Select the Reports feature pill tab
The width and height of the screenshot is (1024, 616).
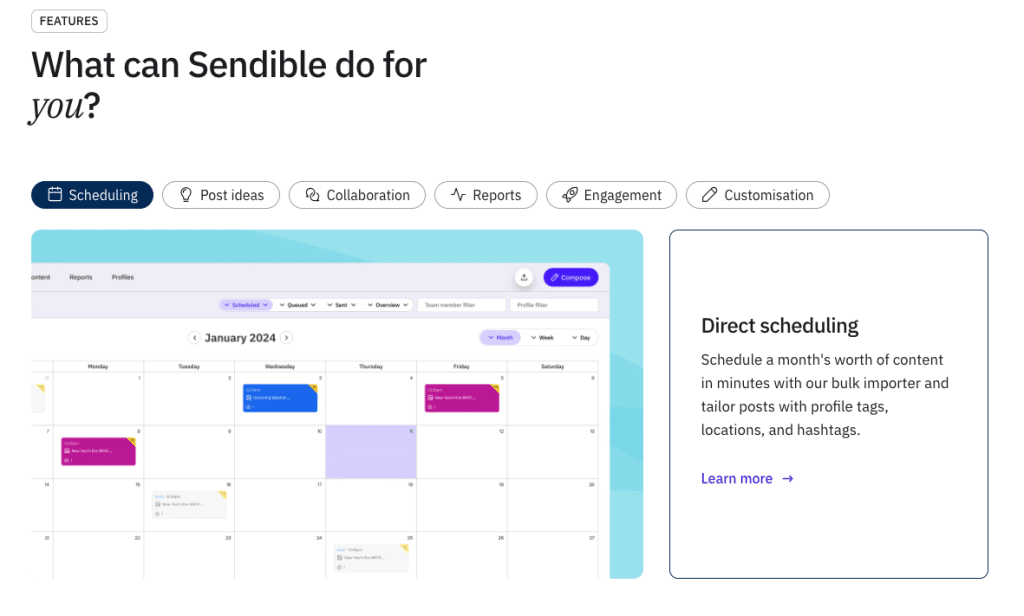[486, 195]
